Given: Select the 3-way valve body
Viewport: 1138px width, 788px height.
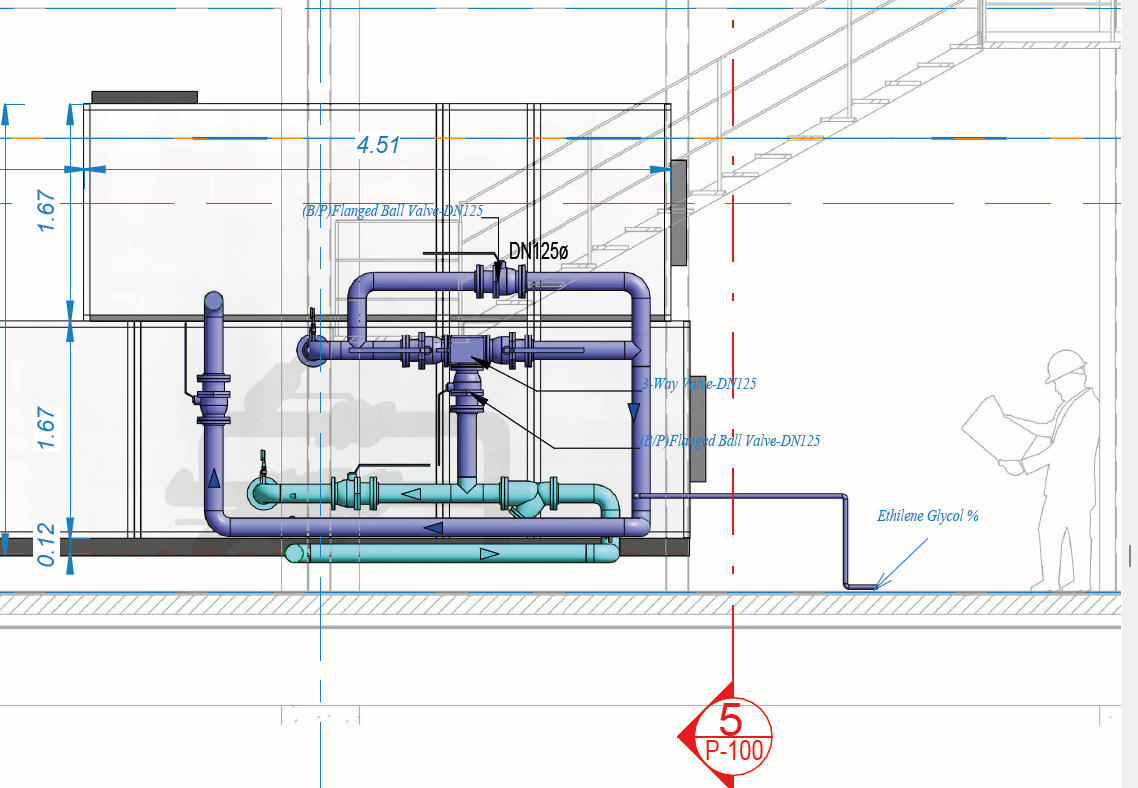Looking at the screenshot, I should tap(464, 350).
